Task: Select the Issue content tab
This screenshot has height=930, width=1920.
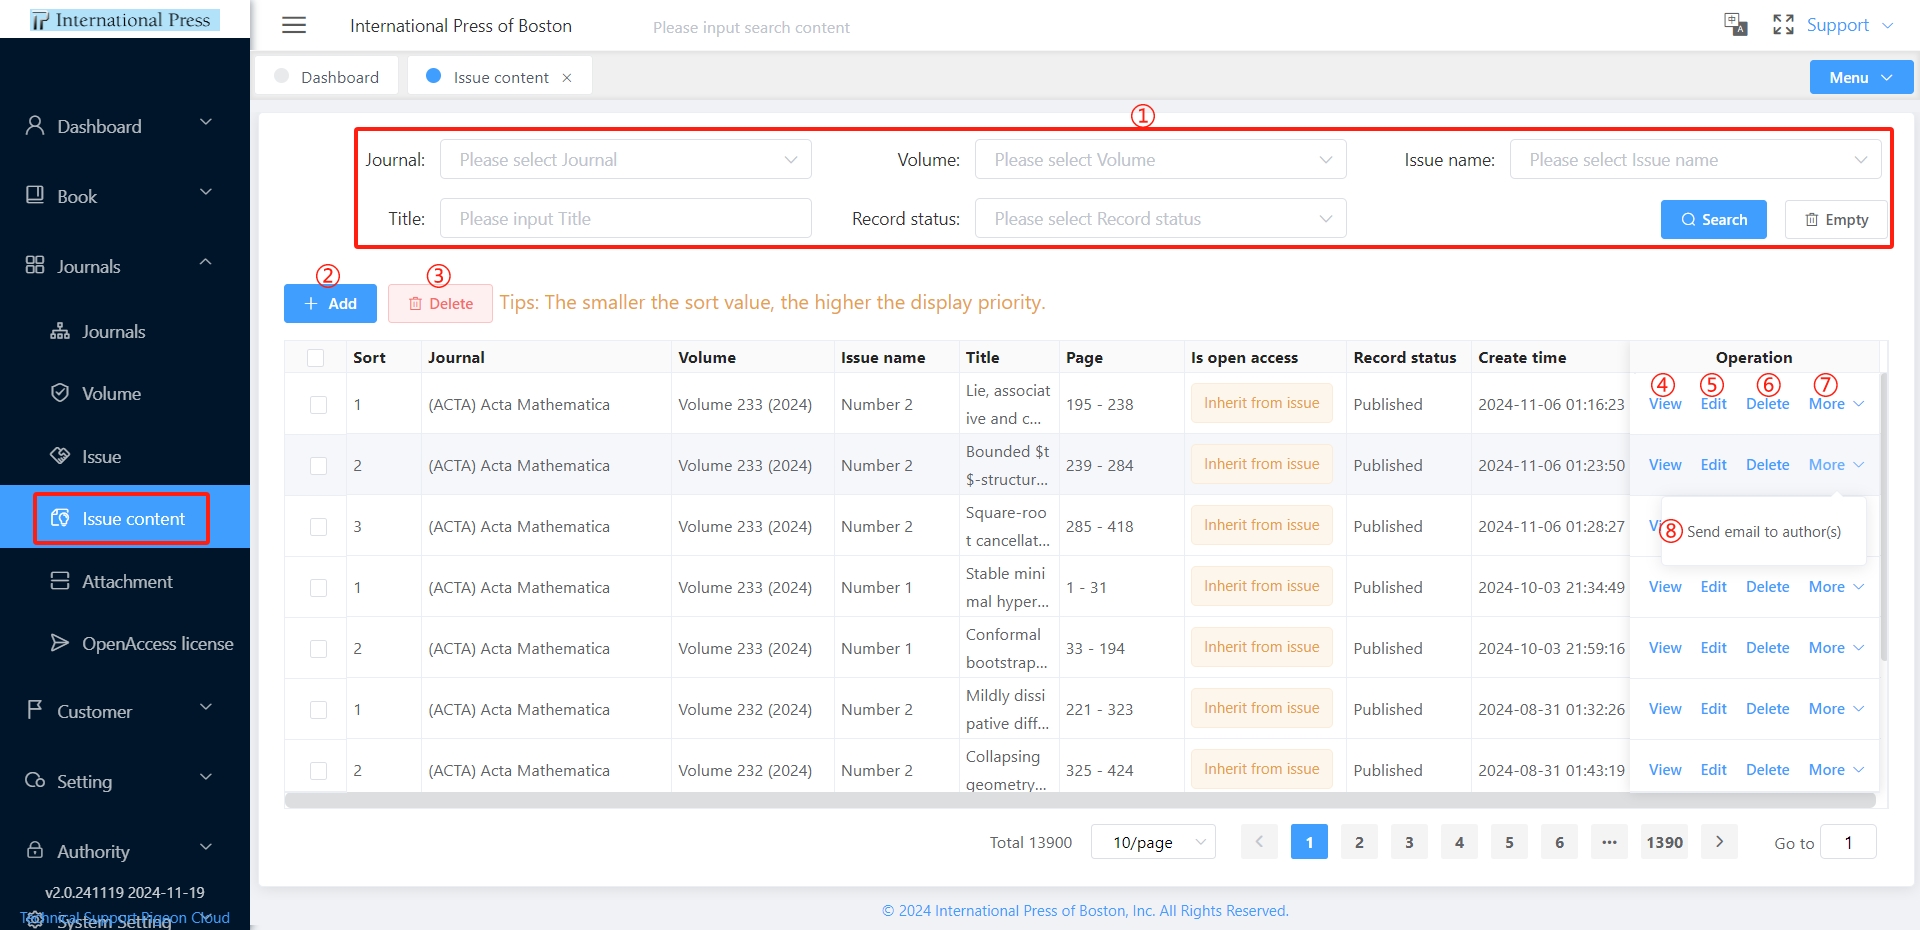Action: (x=499, y=77)
